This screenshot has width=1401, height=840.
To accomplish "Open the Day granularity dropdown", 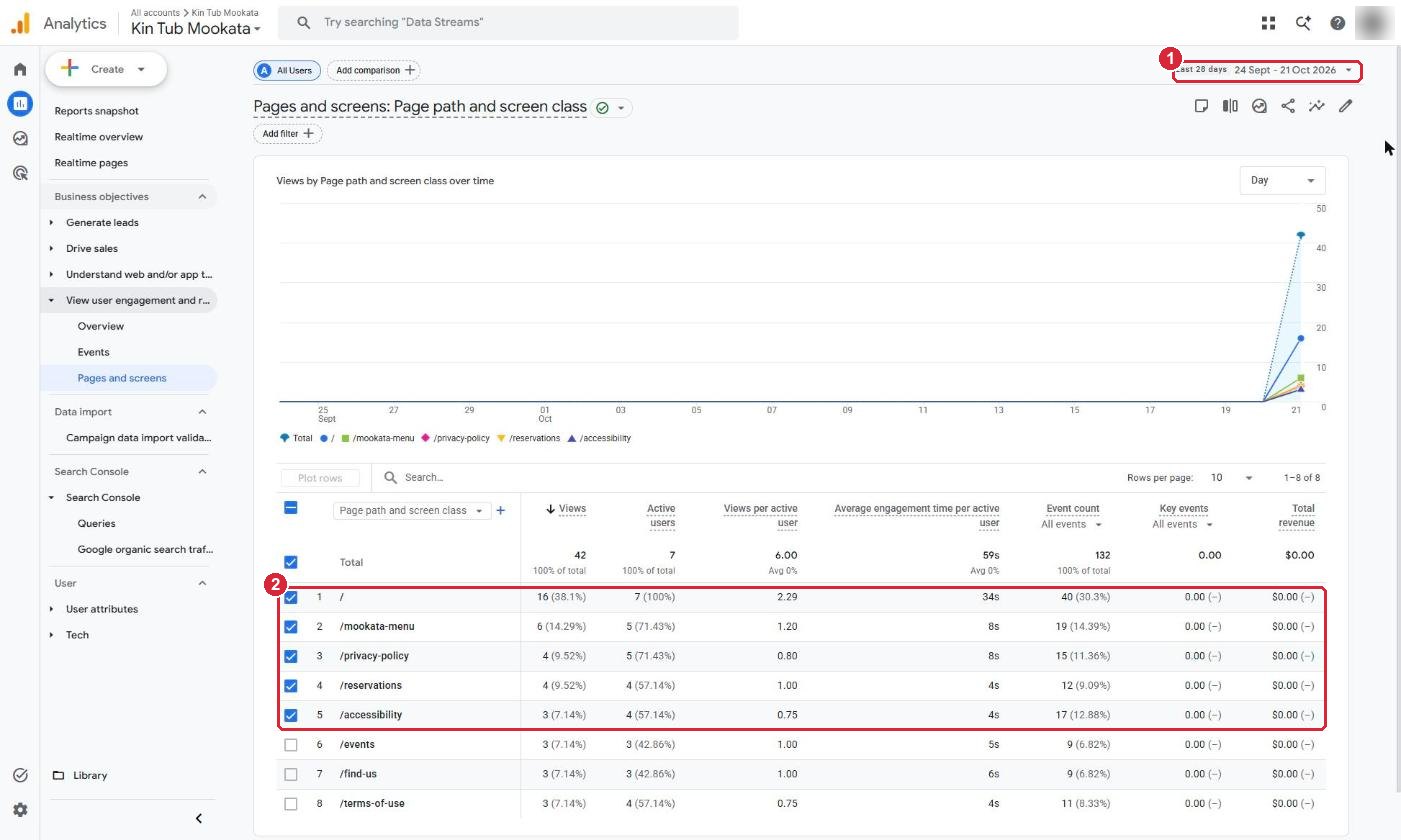I will [x=1282, y=181].
